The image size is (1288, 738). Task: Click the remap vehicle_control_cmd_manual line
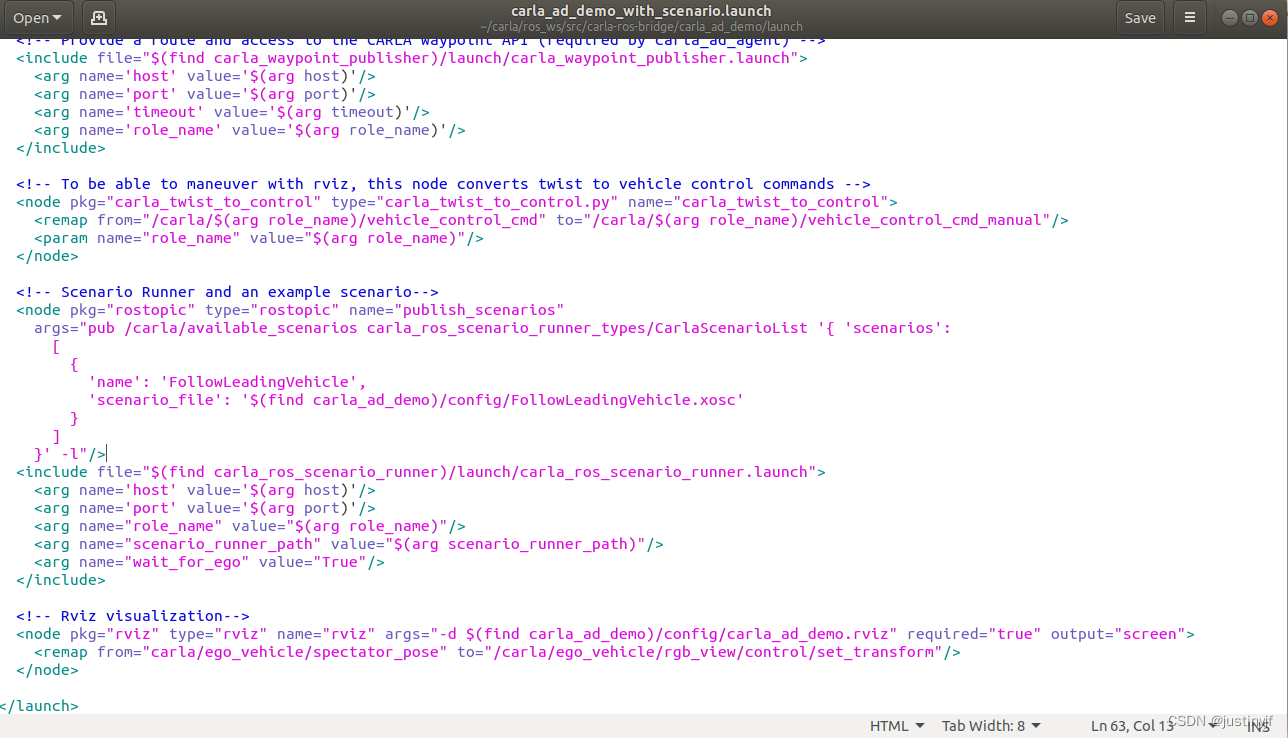pos(551,220)
